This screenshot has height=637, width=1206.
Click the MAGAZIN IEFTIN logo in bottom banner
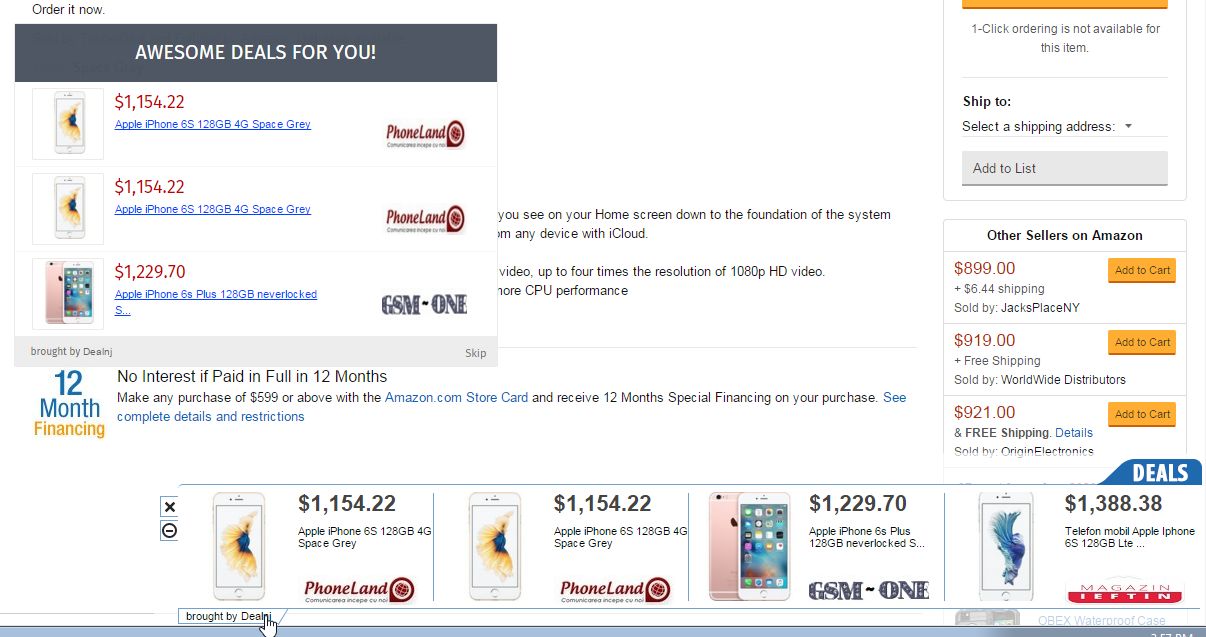coord(1124,590)
